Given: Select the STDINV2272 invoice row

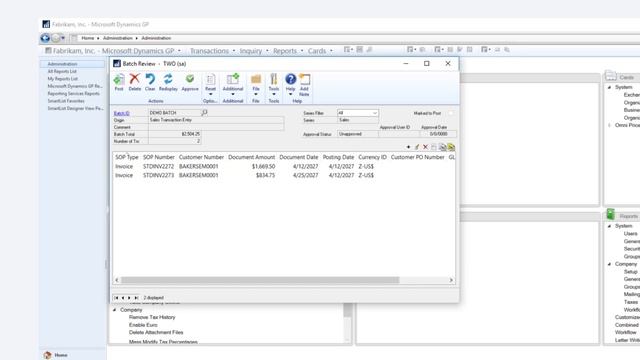Looking at the screenshot, I should [284, 167].
